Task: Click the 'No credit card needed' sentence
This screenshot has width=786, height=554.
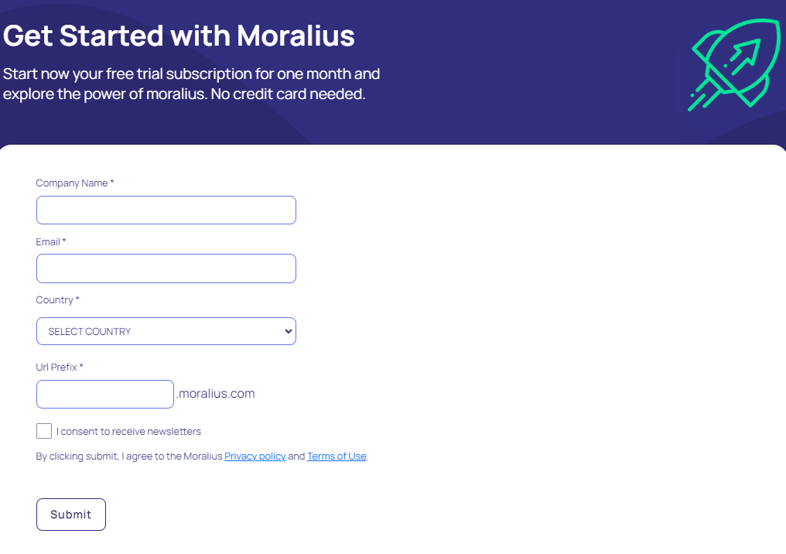Action: [x=288, y=94]
